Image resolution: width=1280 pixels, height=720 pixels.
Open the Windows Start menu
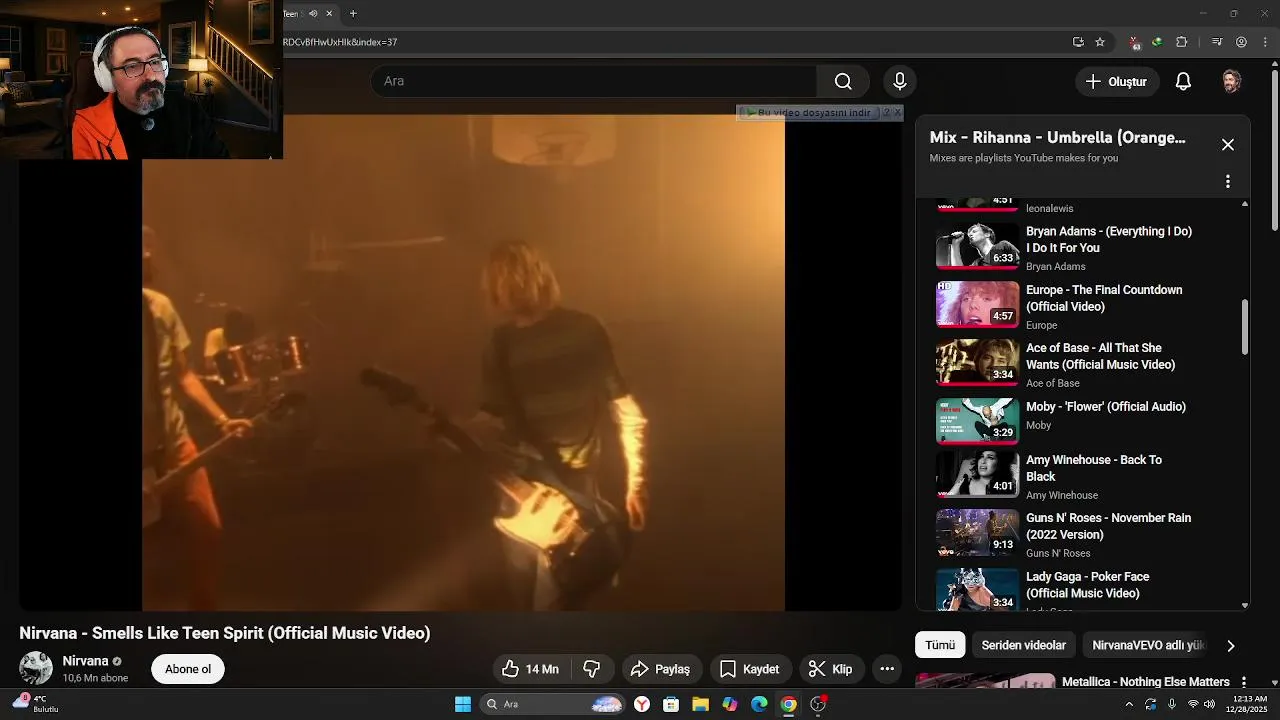(x=463, y=704)
